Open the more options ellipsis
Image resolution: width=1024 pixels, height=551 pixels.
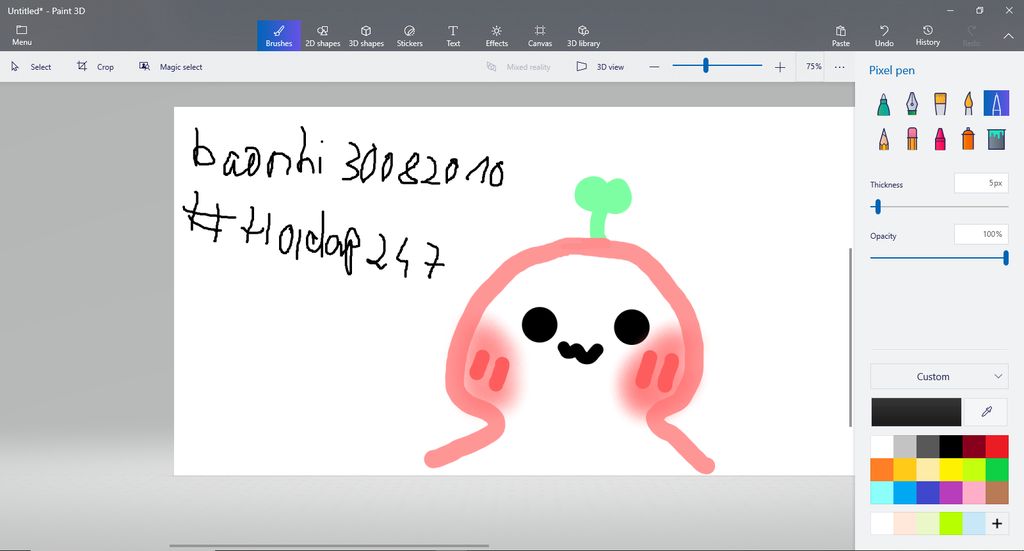(839, 67)
